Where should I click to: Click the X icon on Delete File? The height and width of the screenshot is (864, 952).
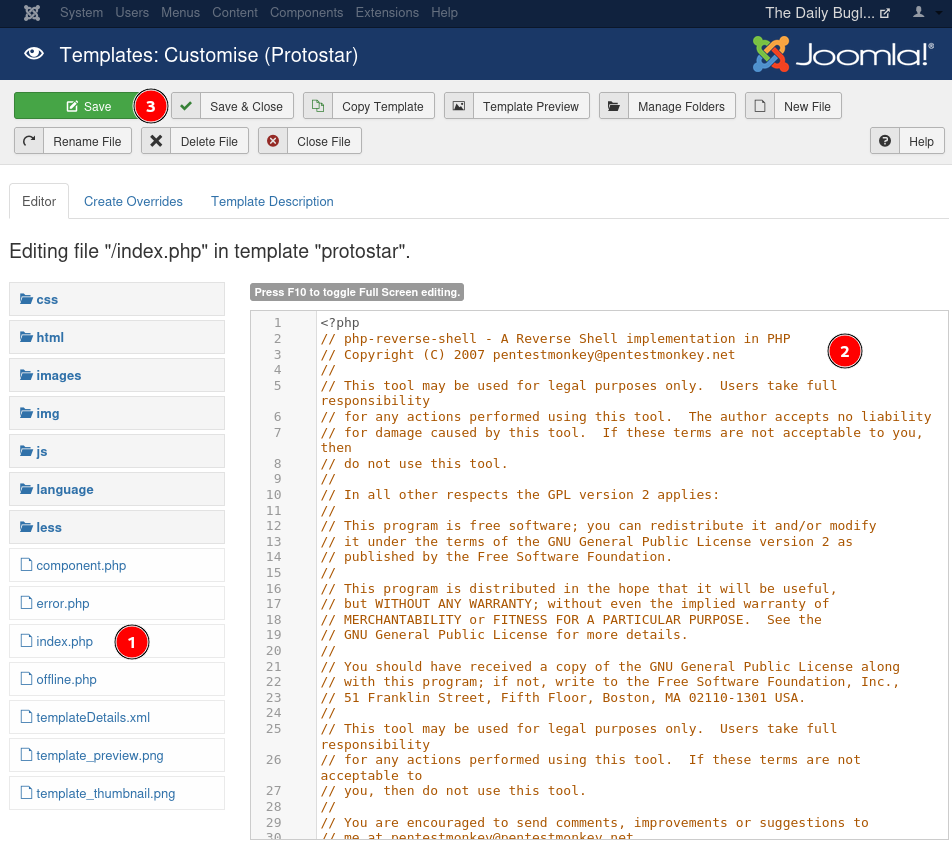click(x=156, y=141)
